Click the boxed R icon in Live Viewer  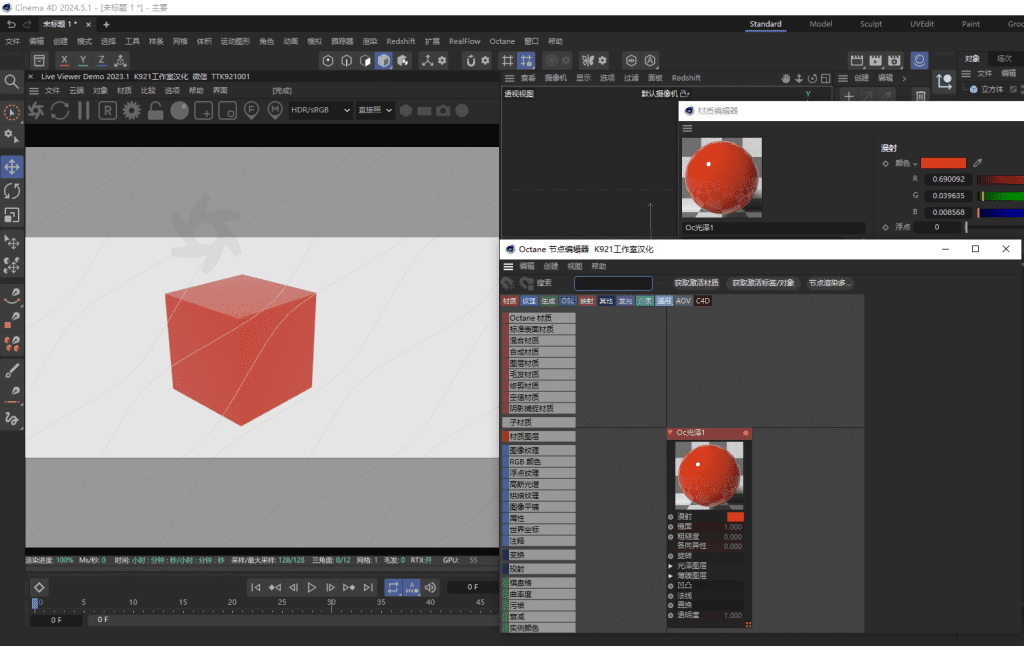(x=107, y=110)
